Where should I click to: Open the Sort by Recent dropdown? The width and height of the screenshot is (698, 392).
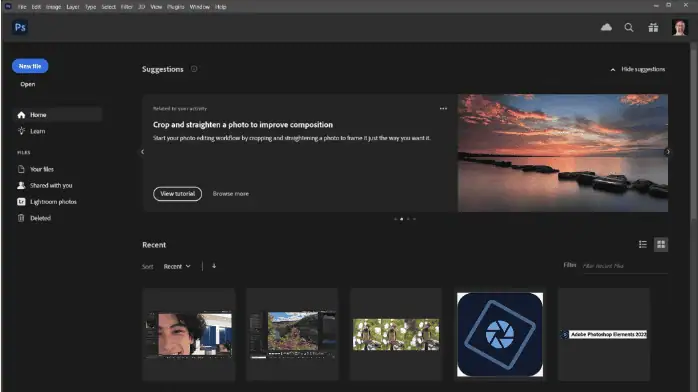(x=177, y=267)
